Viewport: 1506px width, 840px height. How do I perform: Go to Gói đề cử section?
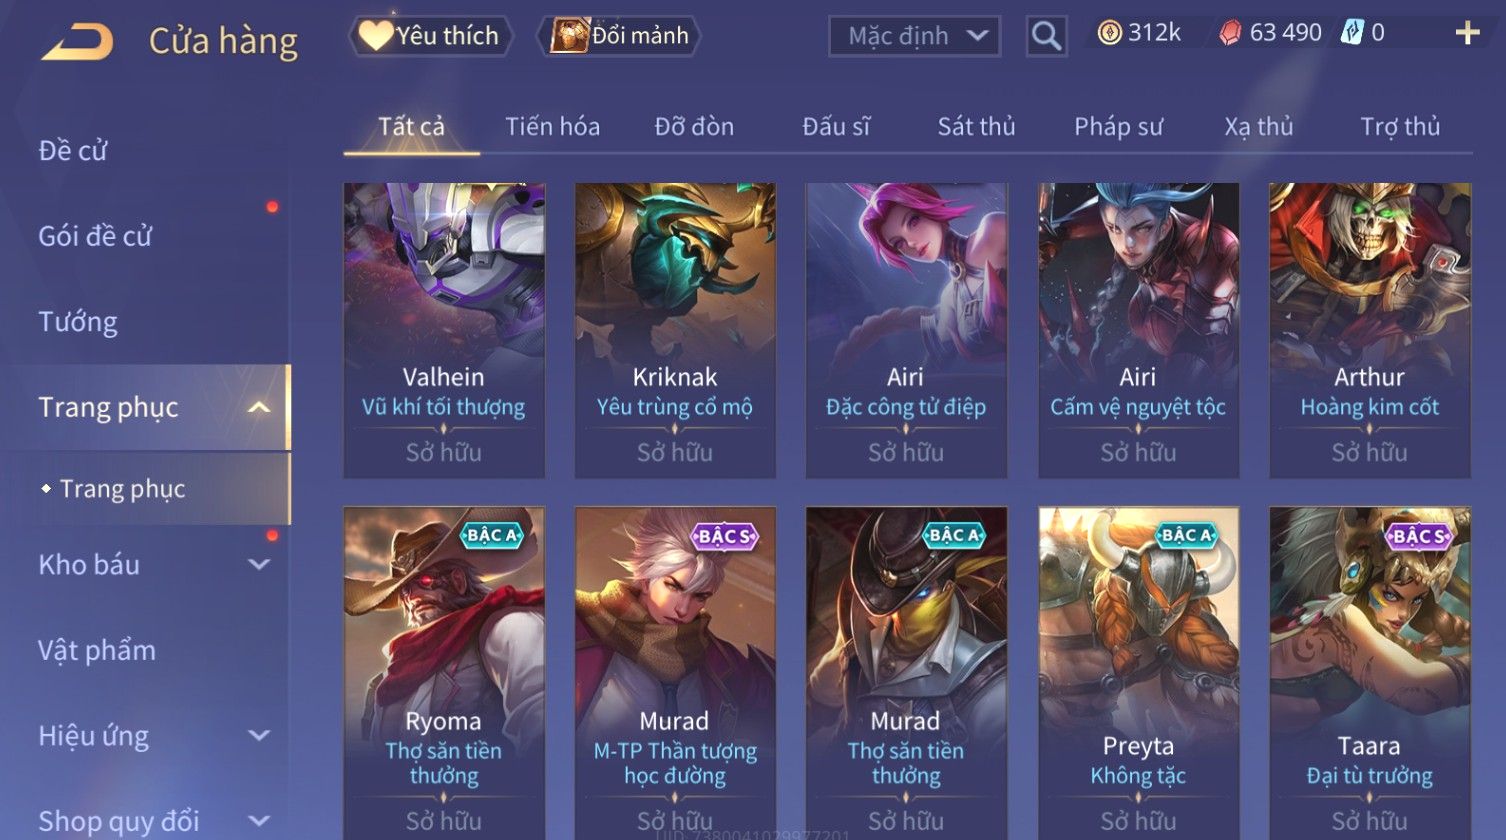coord(95,236)
